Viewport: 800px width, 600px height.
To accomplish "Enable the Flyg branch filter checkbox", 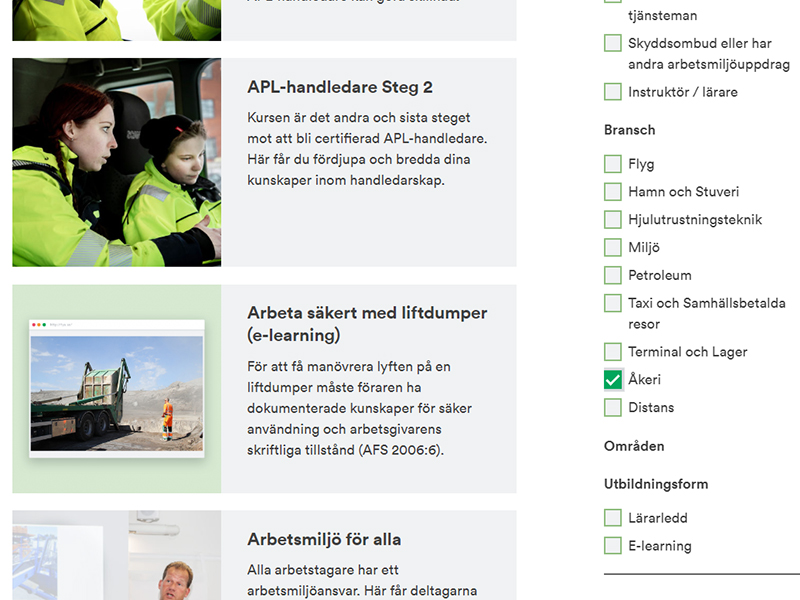I will [x=611, y=163].
